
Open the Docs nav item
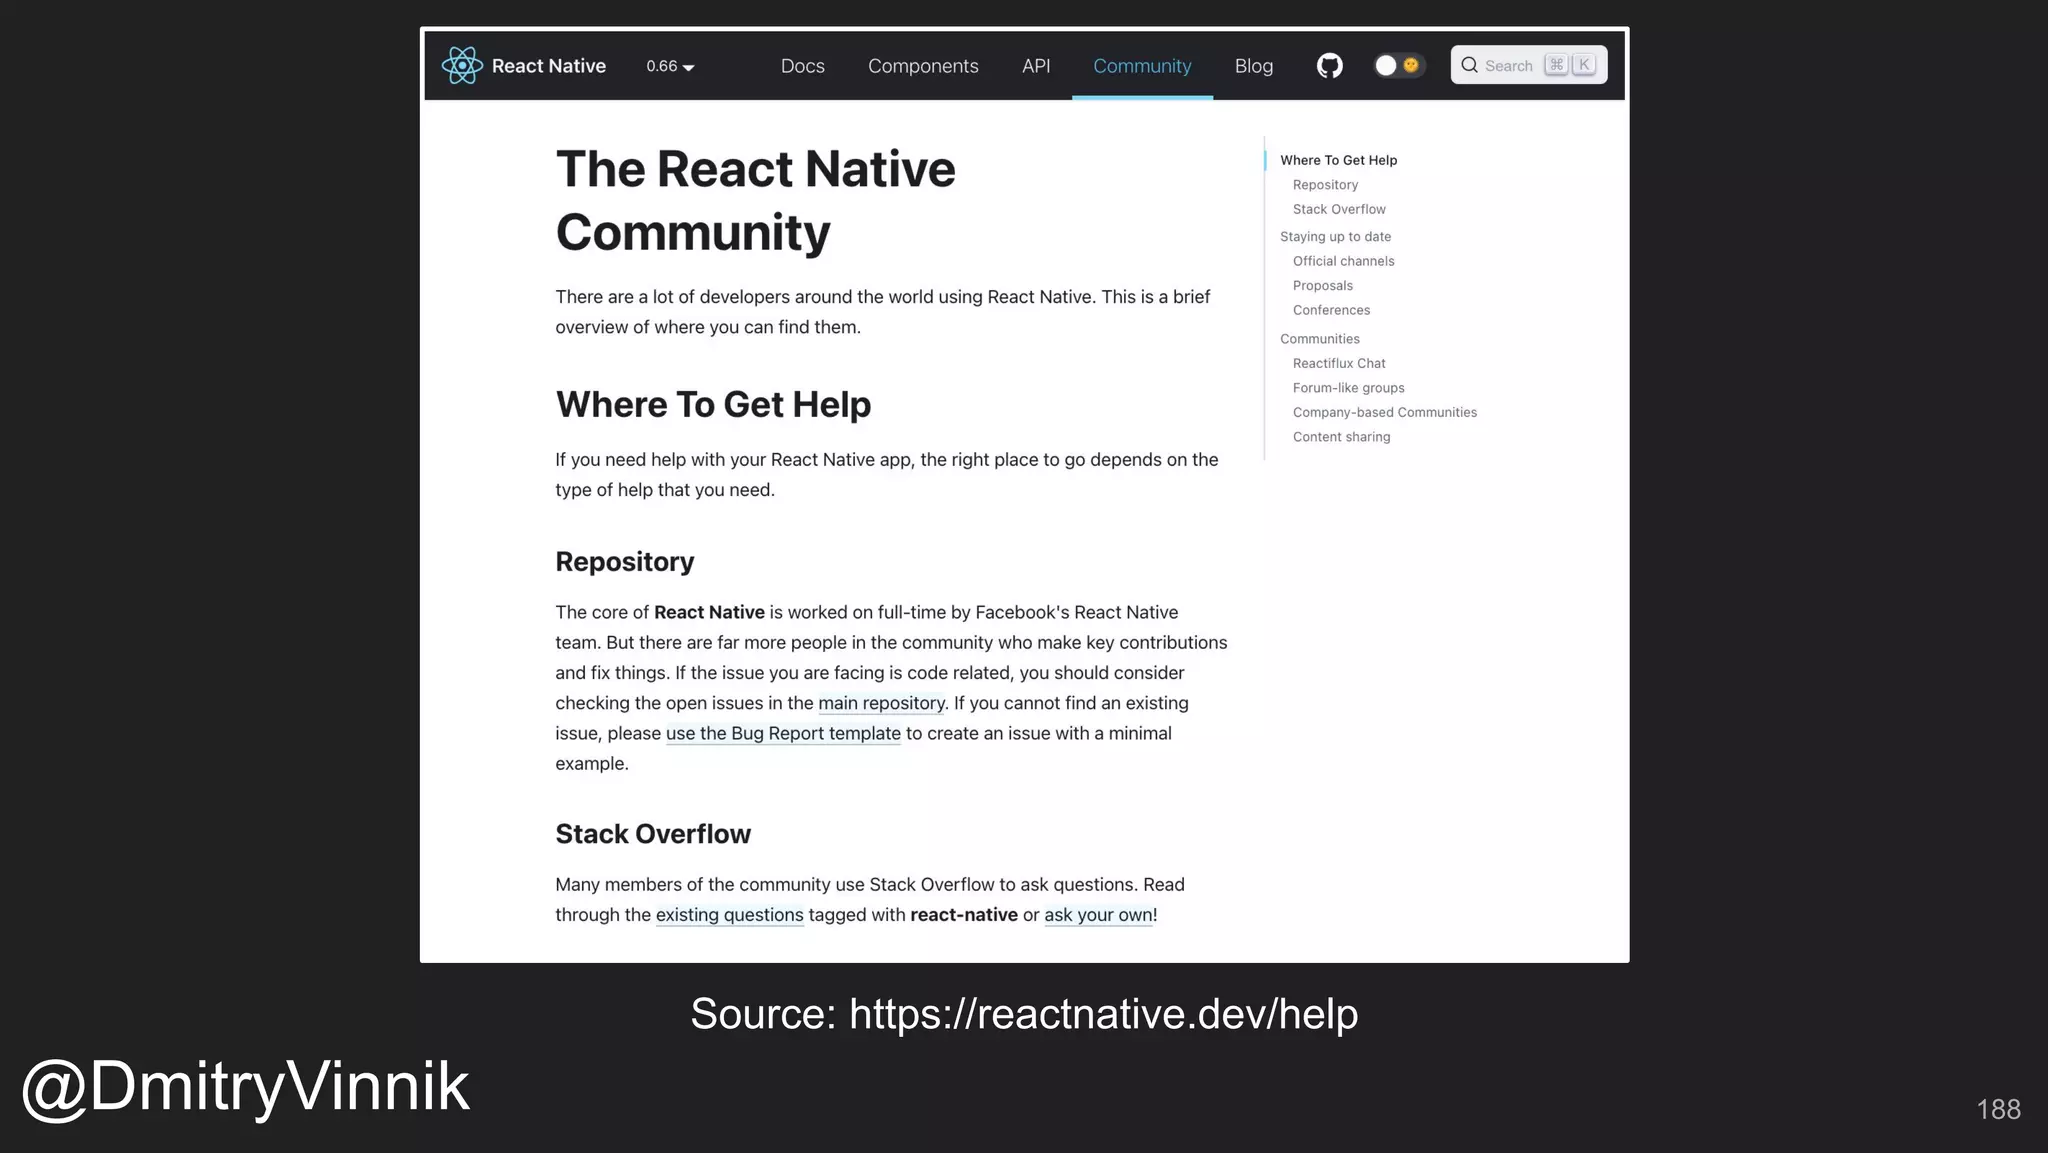tap(803, 66)
